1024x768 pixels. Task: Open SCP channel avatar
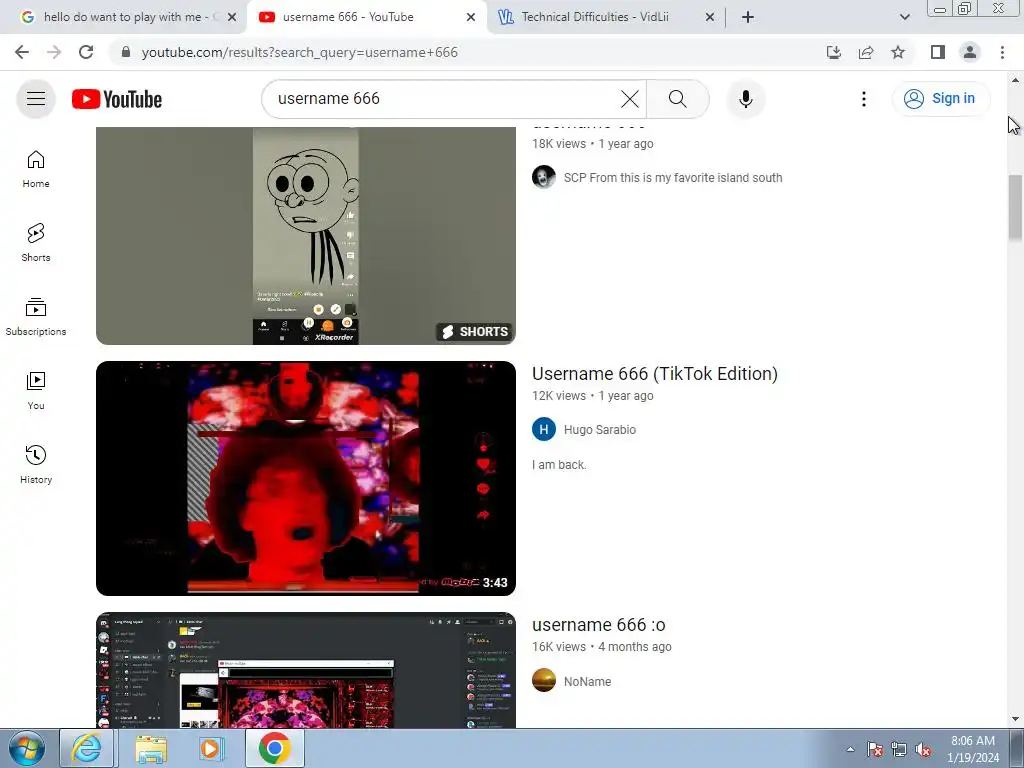click(x=543, y=177)
